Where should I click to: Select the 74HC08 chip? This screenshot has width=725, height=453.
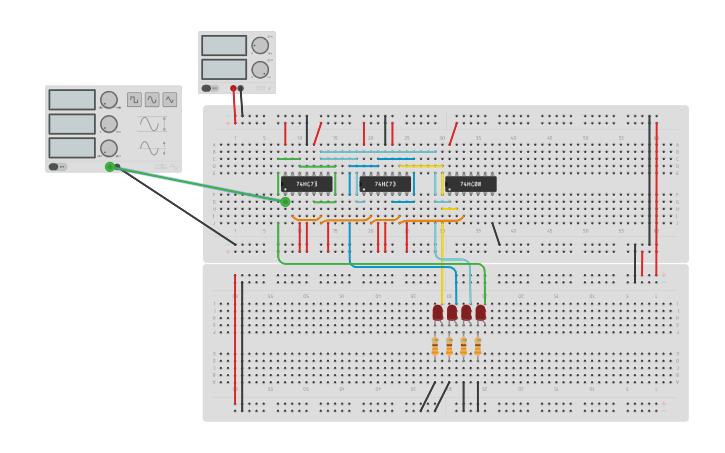(471, 184)
